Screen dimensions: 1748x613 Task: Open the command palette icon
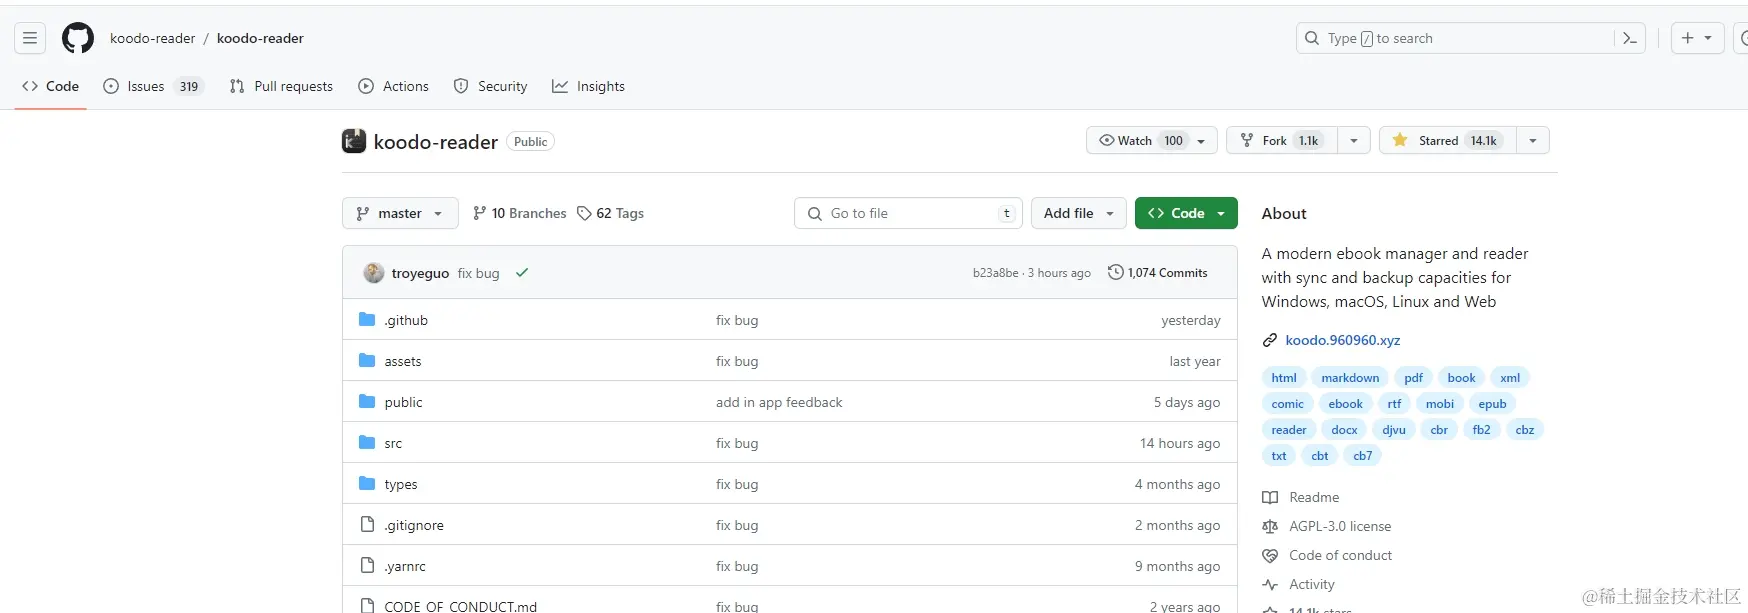pyautogui.click(x=1630, y=38)
